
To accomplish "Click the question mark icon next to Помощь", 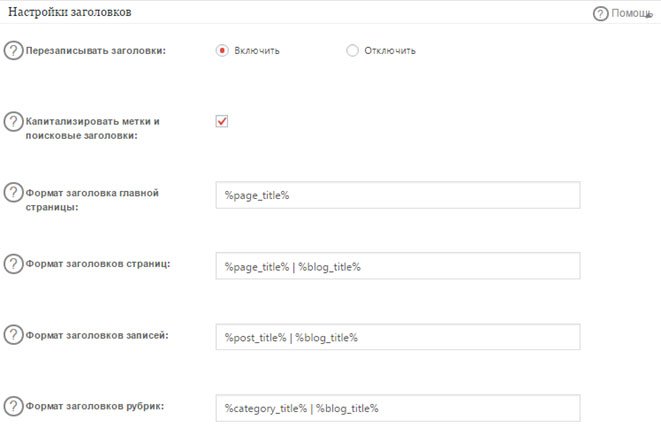I will click(x=600, y=14).
